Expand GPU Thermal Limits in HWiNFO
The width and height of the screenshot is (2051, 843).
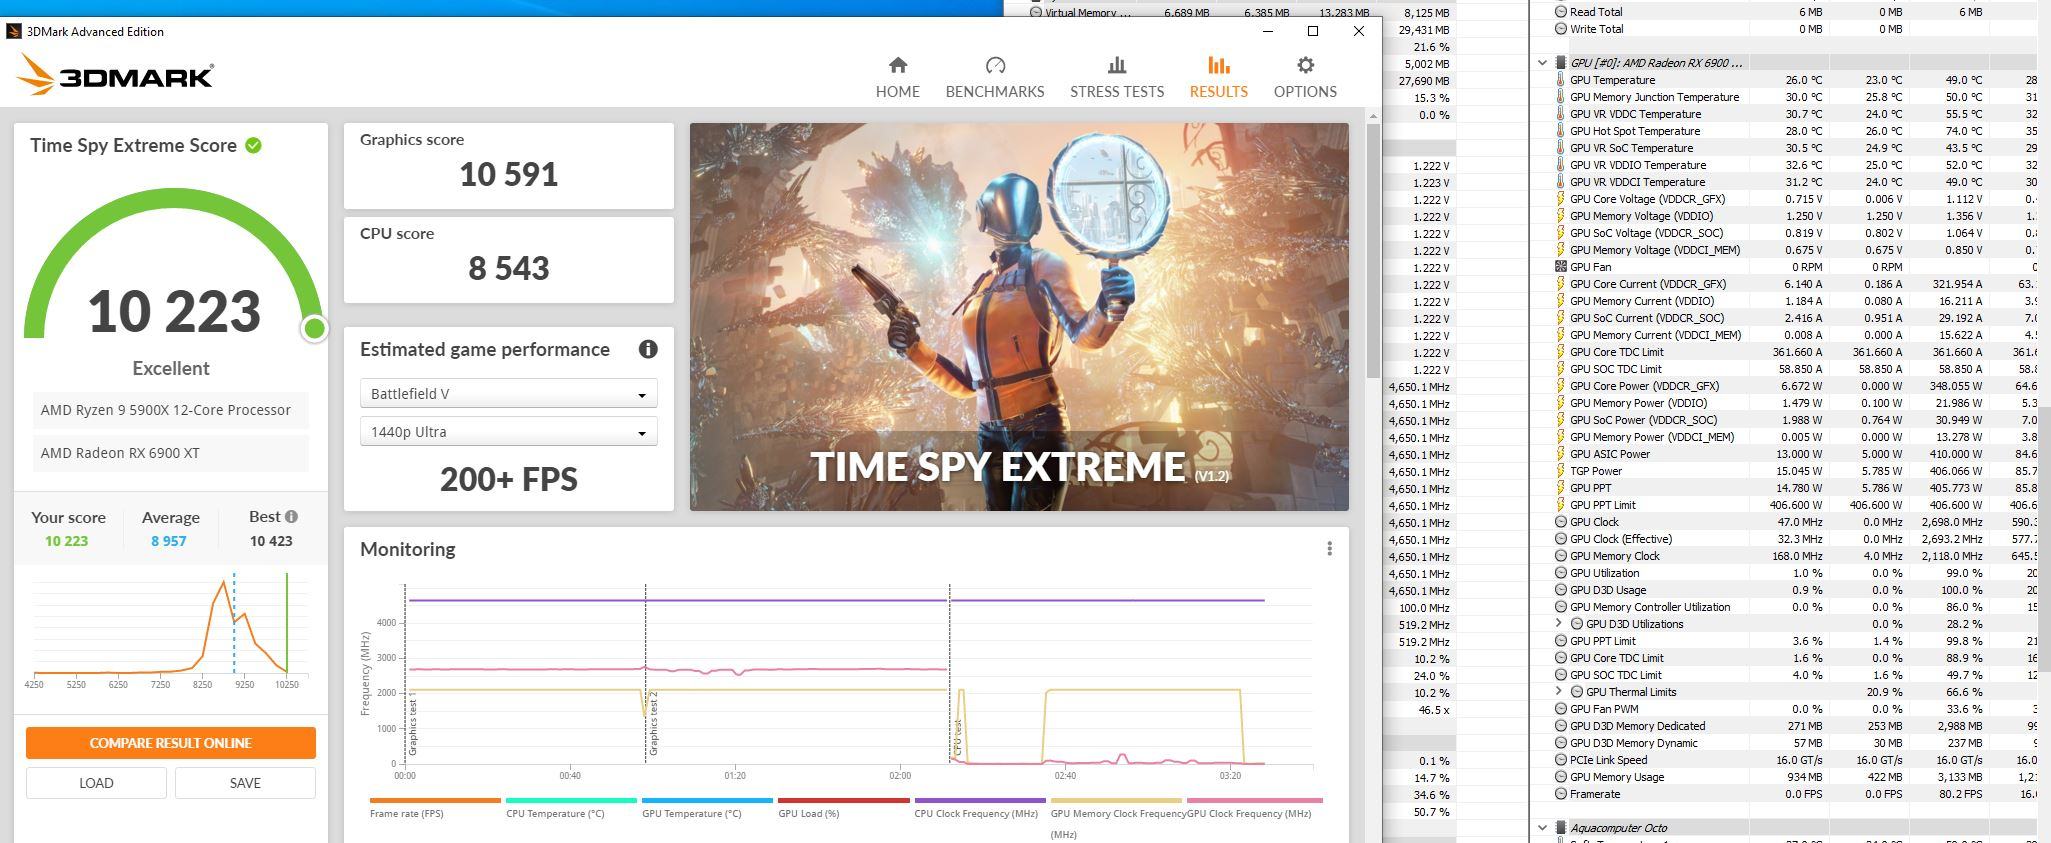click(1558, 692)
